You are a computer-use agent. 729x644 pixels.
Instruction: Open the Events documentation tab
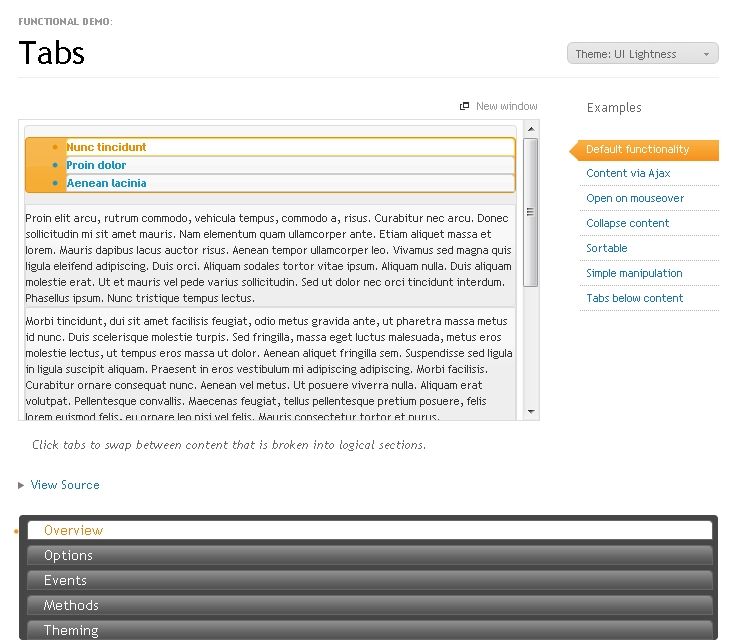click(x=65, y=581)
